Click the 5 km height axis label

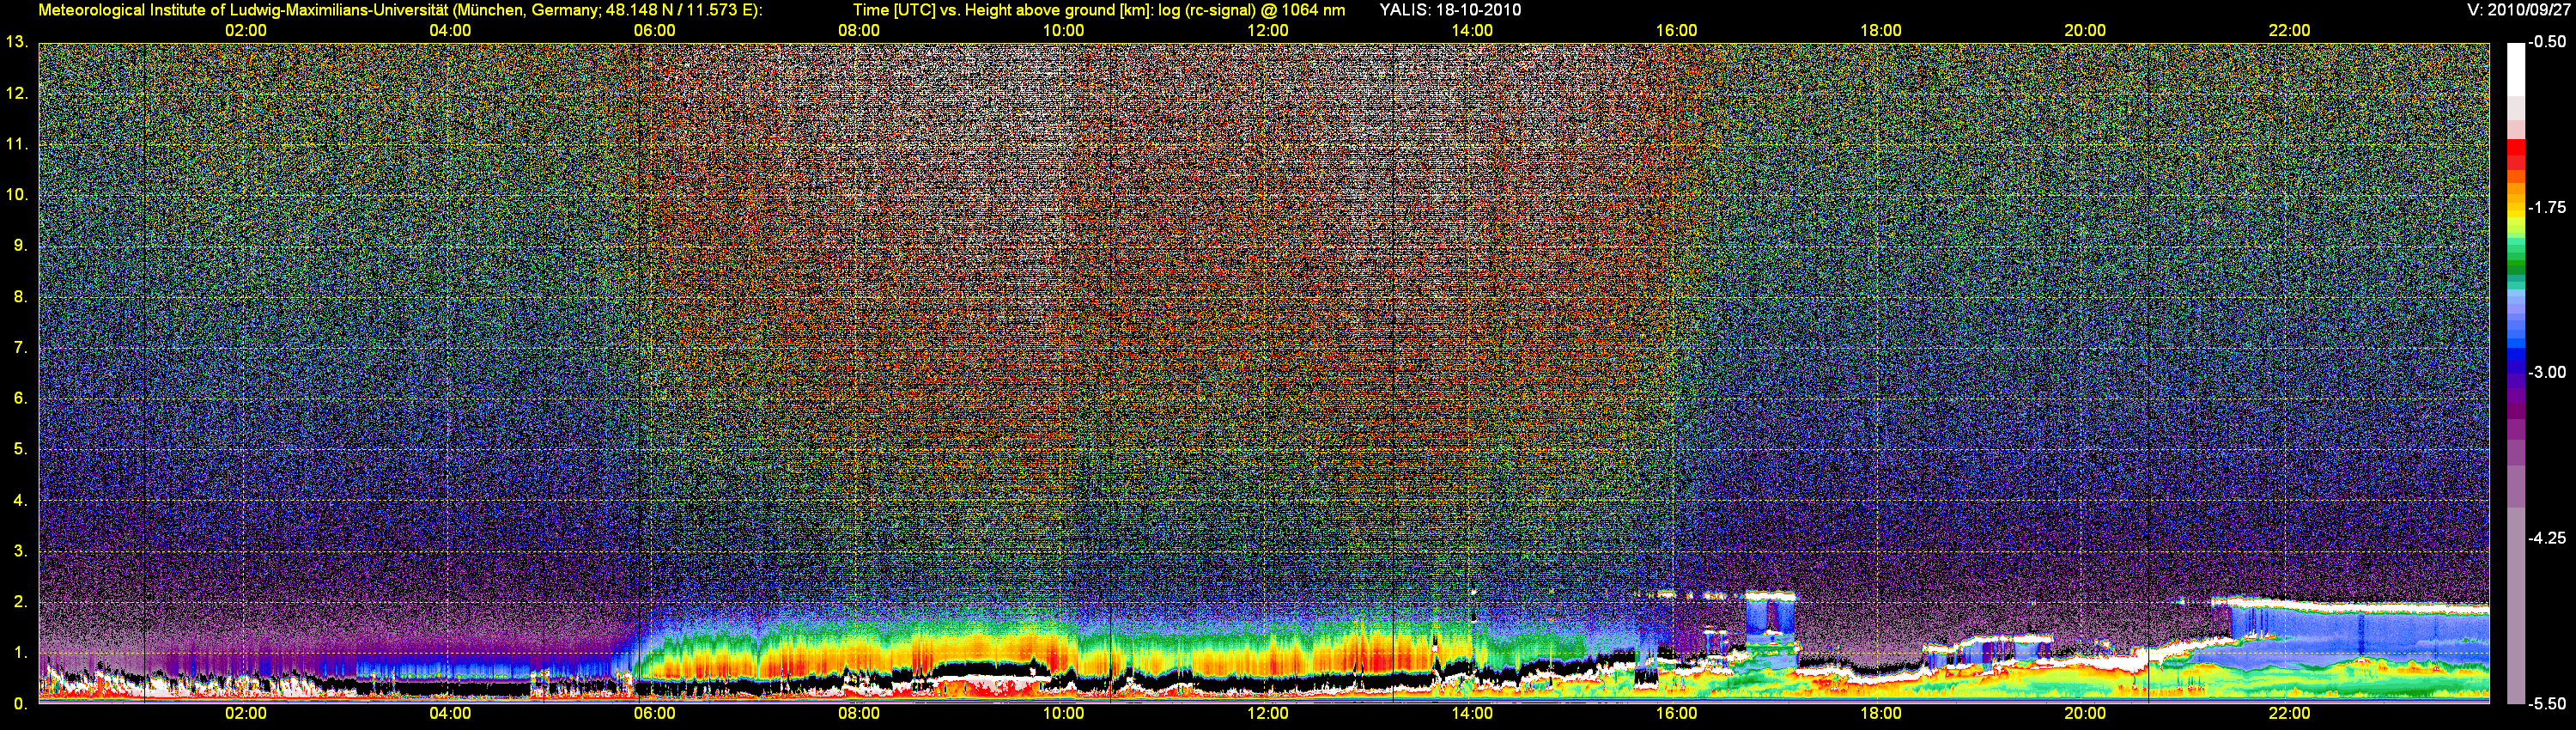pos(20,449)
